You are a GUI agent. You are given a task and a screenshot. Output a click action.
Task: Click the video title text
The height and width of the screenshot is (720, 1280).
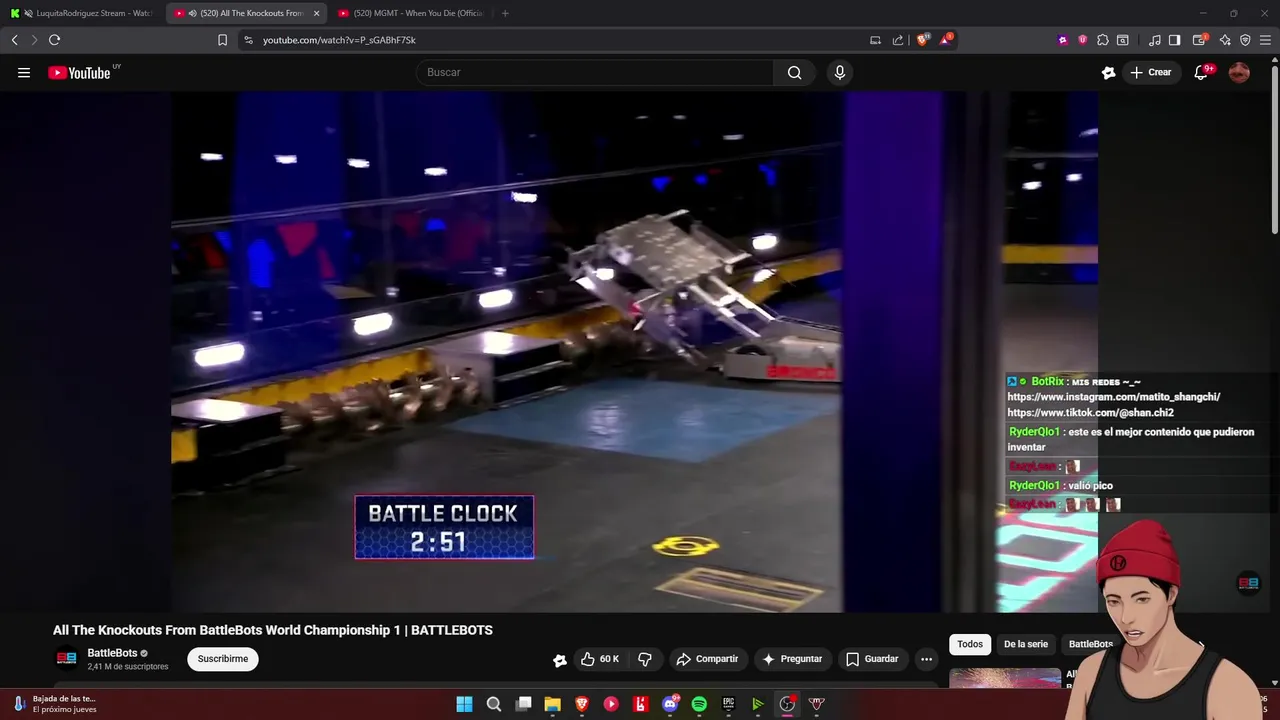point(273,630)
